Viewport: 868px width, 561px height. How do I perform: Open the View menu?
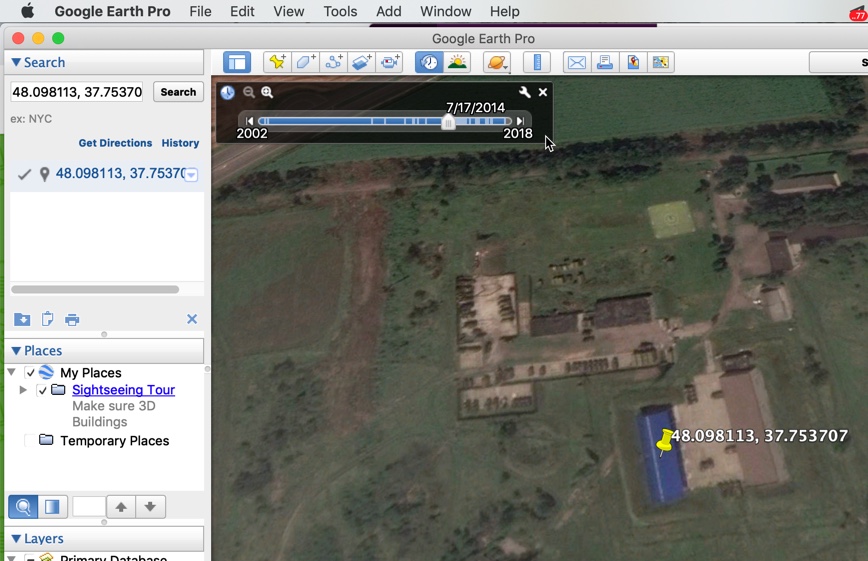point(288,11)
